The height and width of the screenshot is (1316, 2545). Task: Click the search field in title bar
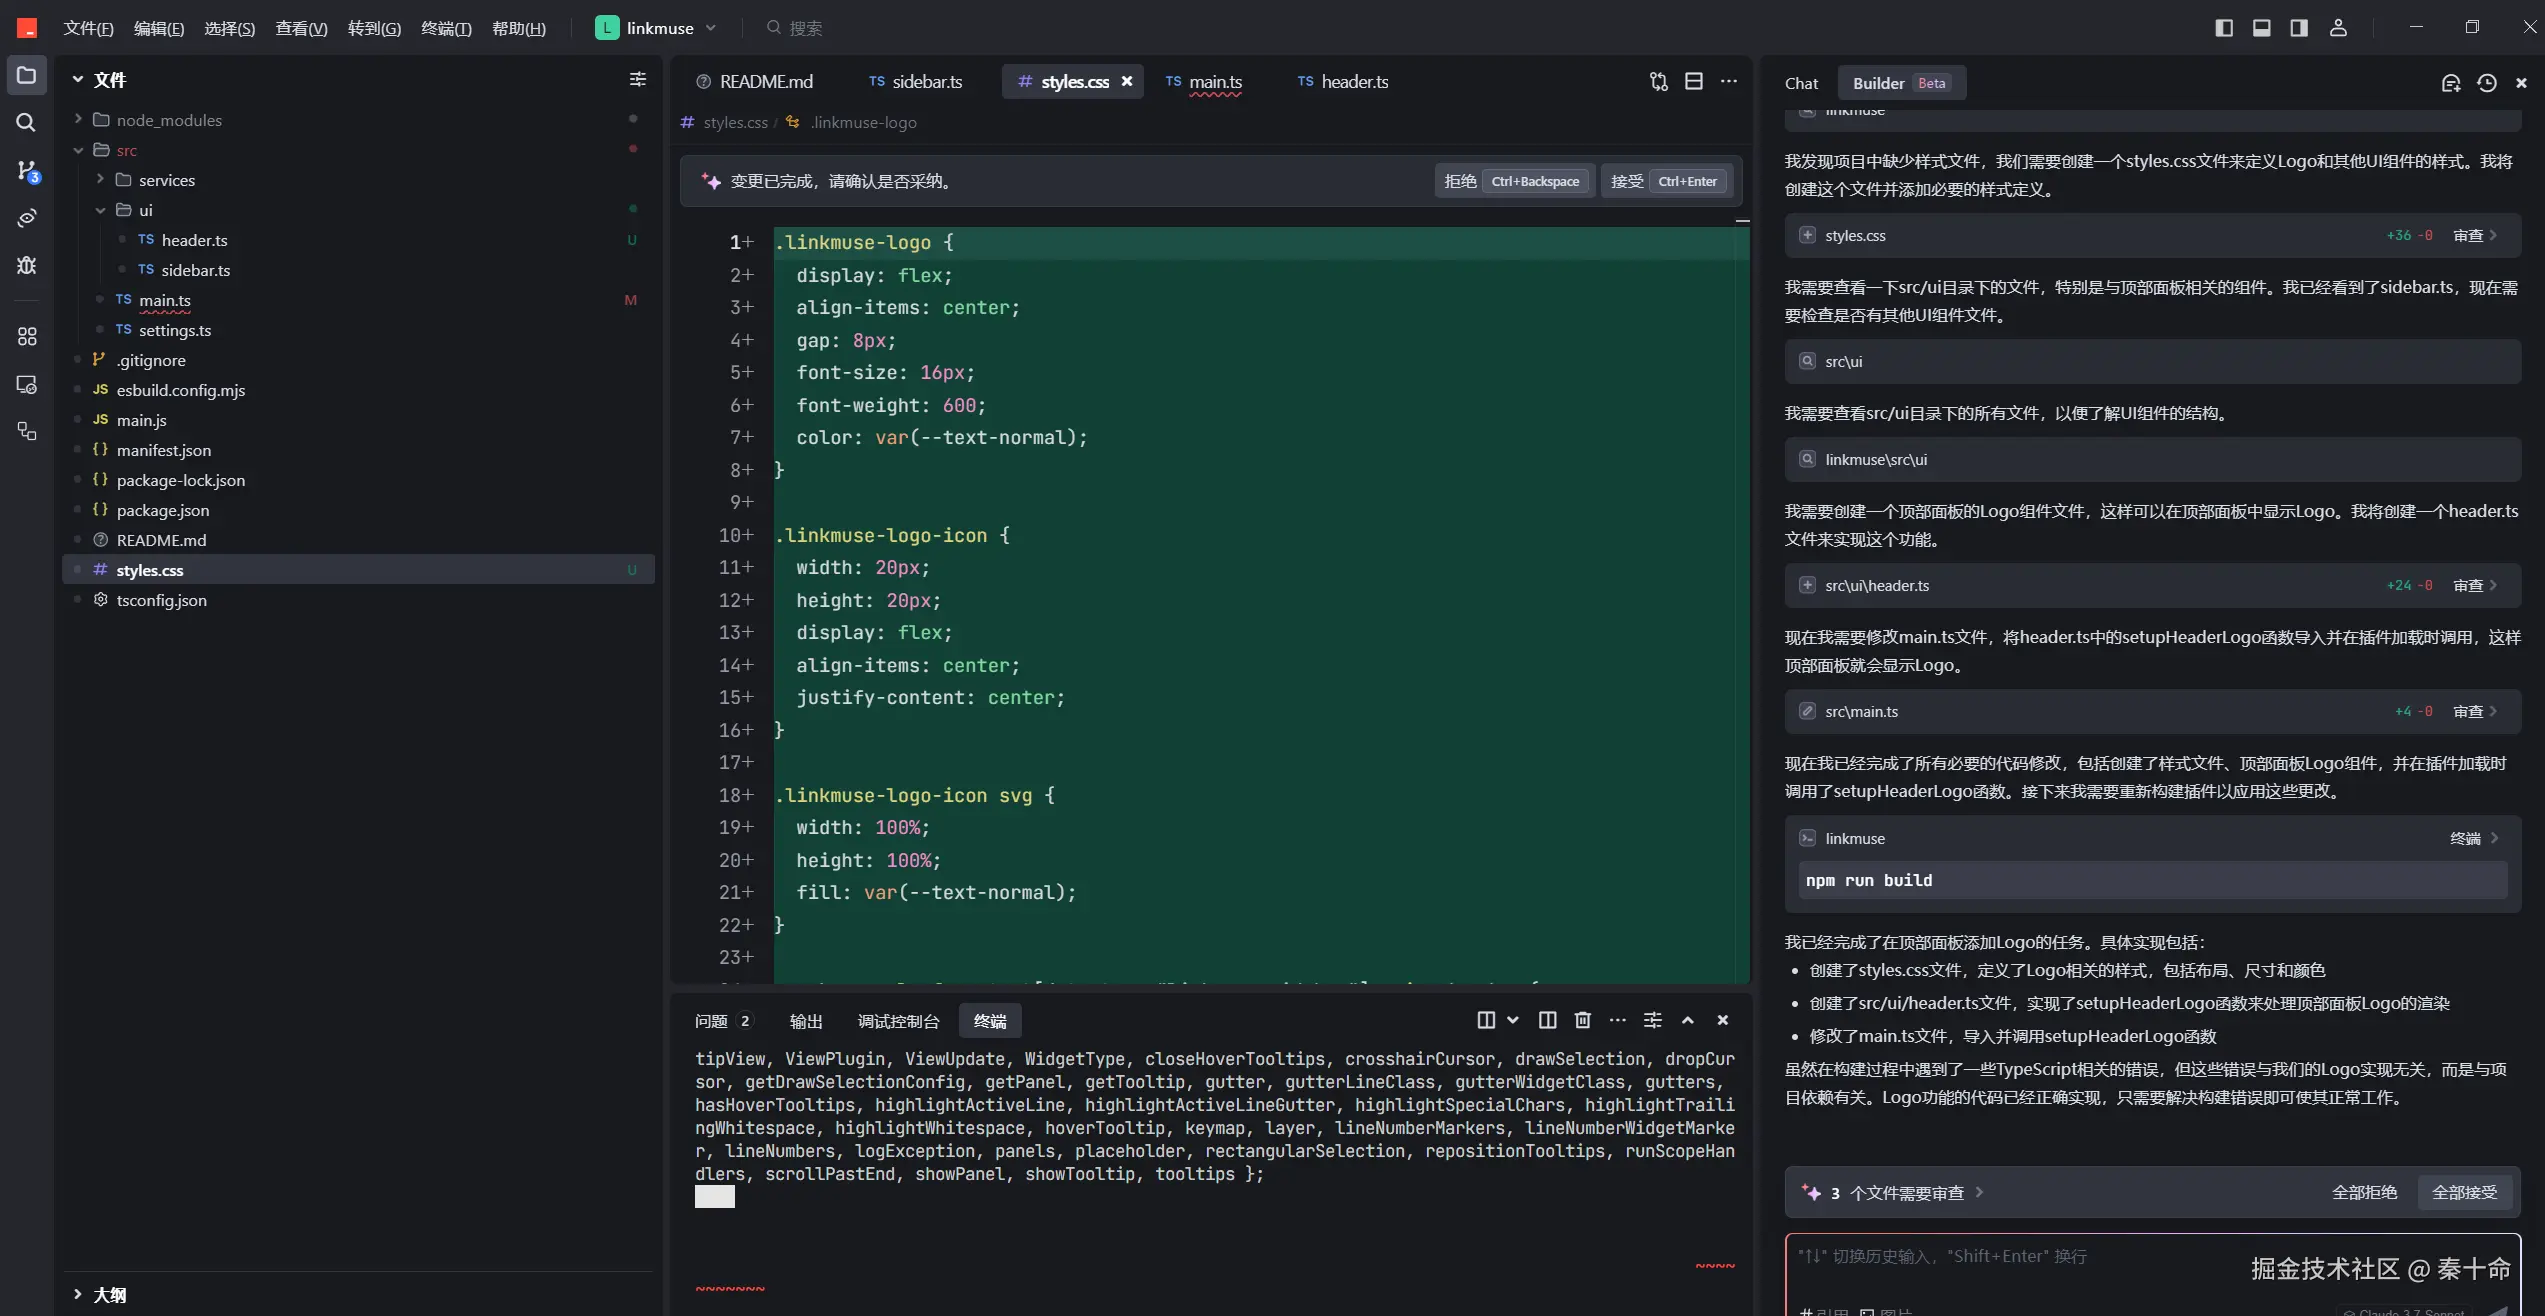click(805, 28)
